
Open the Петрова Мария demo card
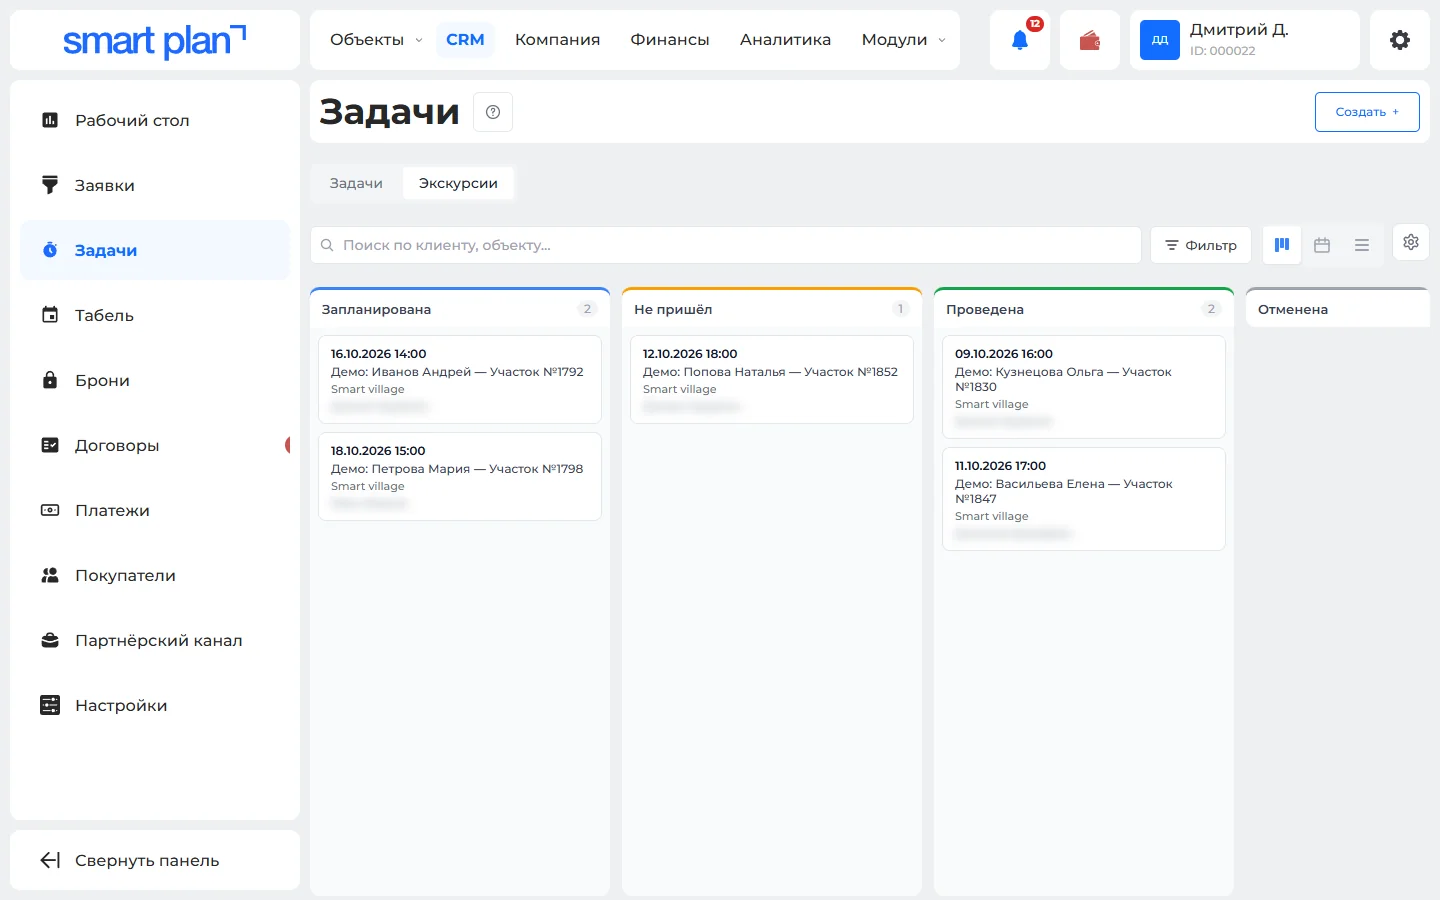tap(460, 476)
